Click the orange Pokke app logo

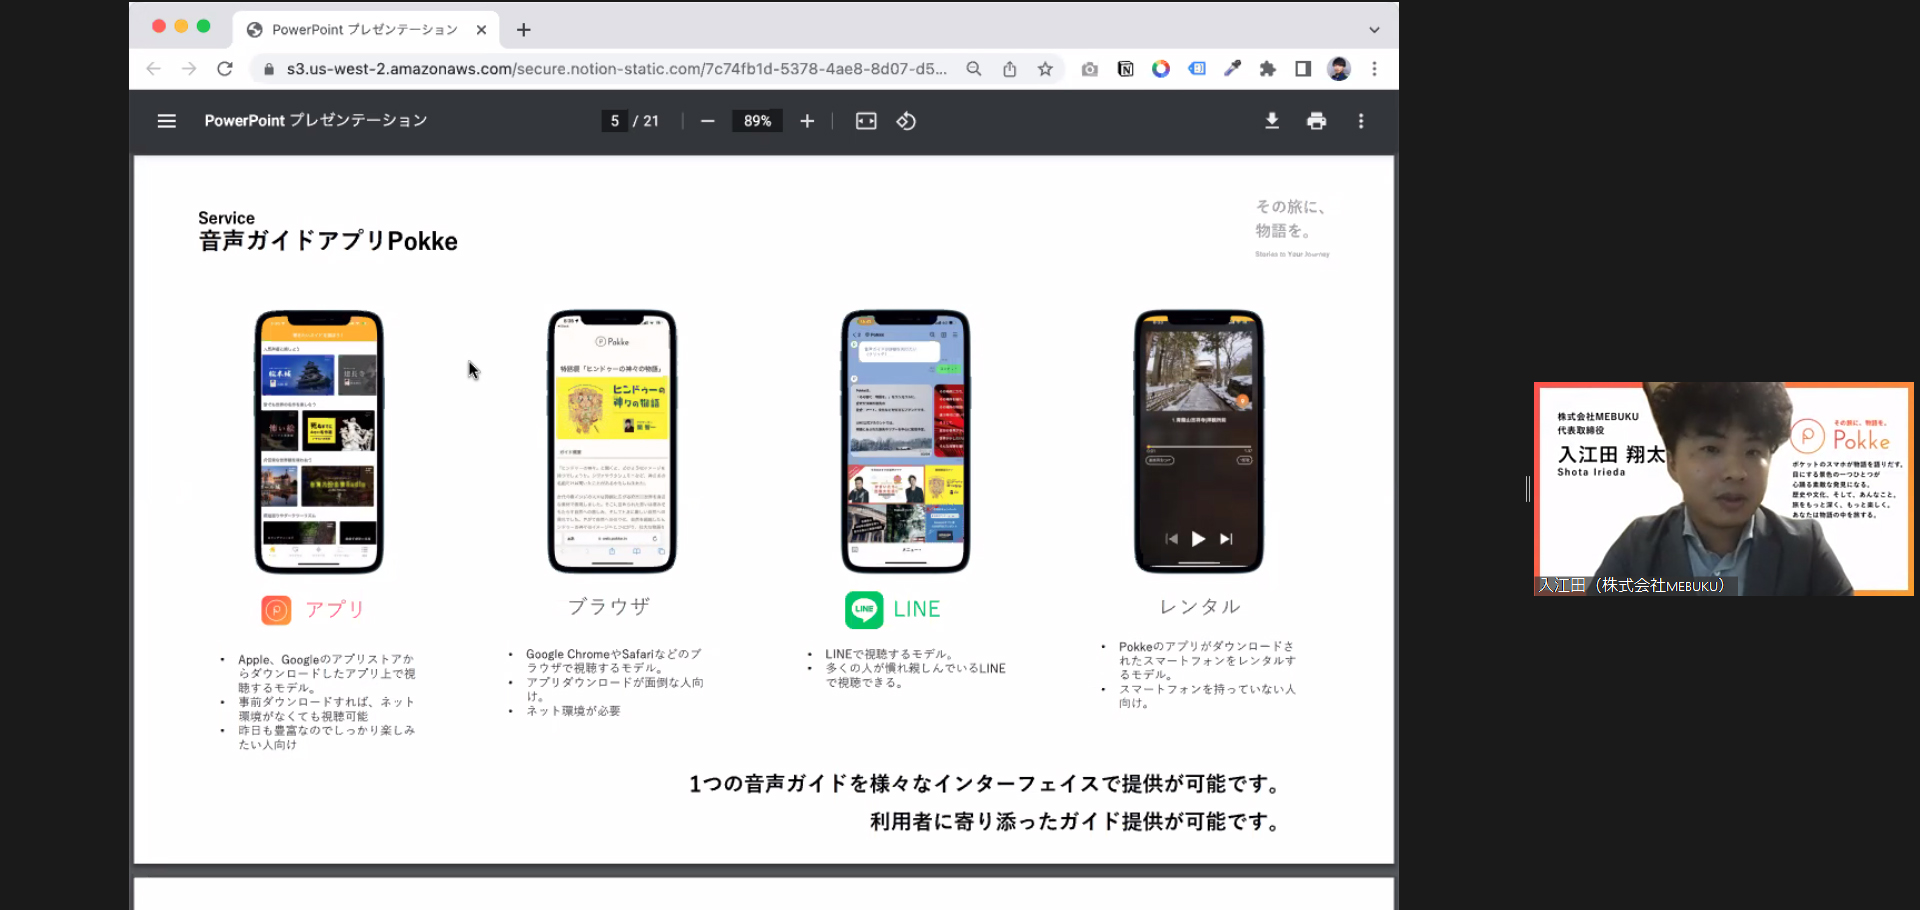tap(276, 609)
